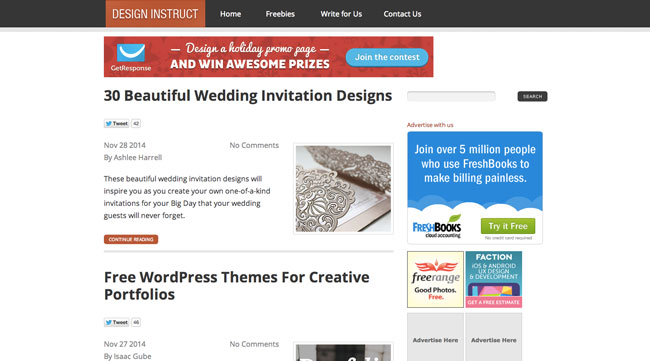The height and width of the screenshot is (361, 650).
Task: Tweet the WordPress themes article
Action: coord(116,322)
